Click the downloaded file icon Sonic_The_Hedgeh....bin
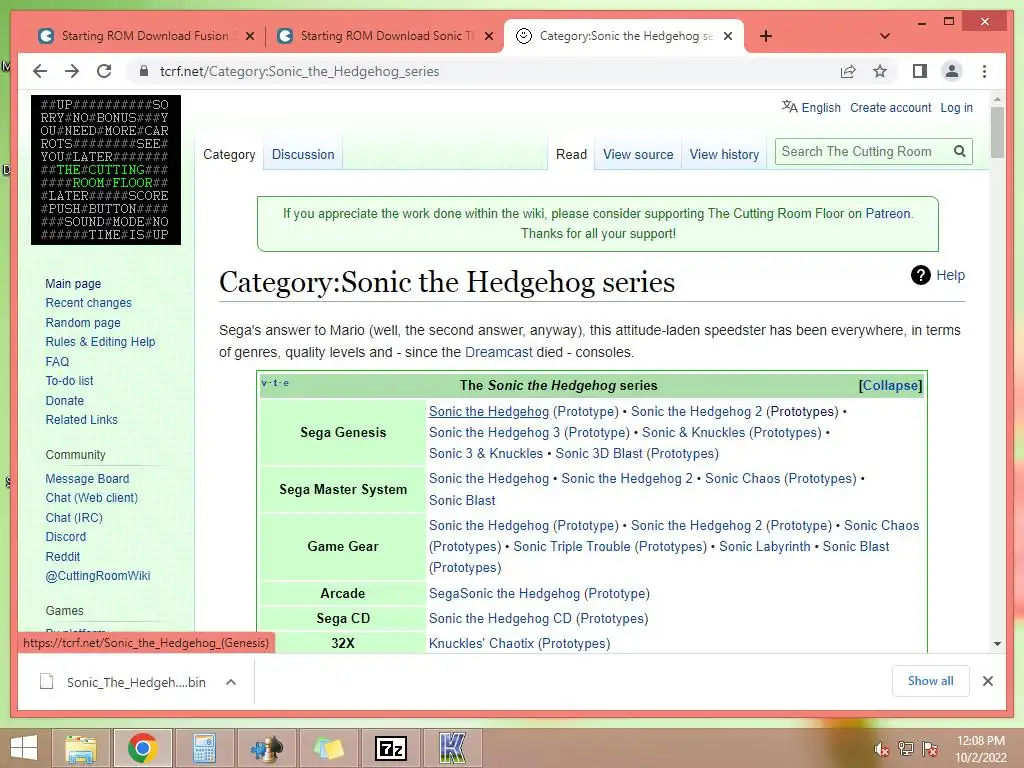1024x768 pixels. 46,682
